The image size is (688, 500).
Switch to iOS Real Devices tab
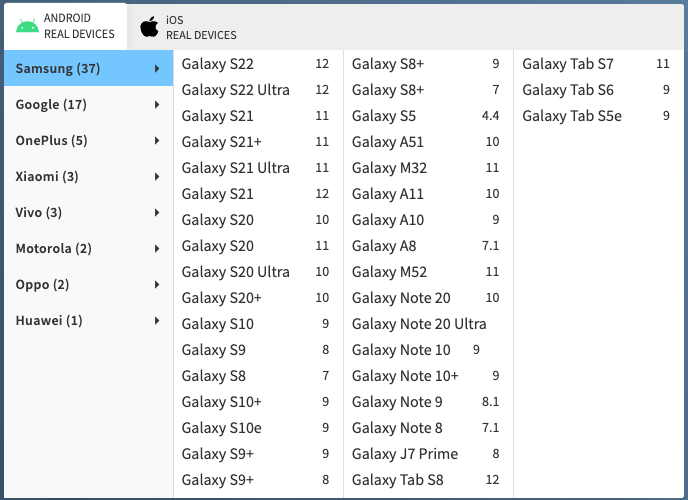click(x=189, y=27)
